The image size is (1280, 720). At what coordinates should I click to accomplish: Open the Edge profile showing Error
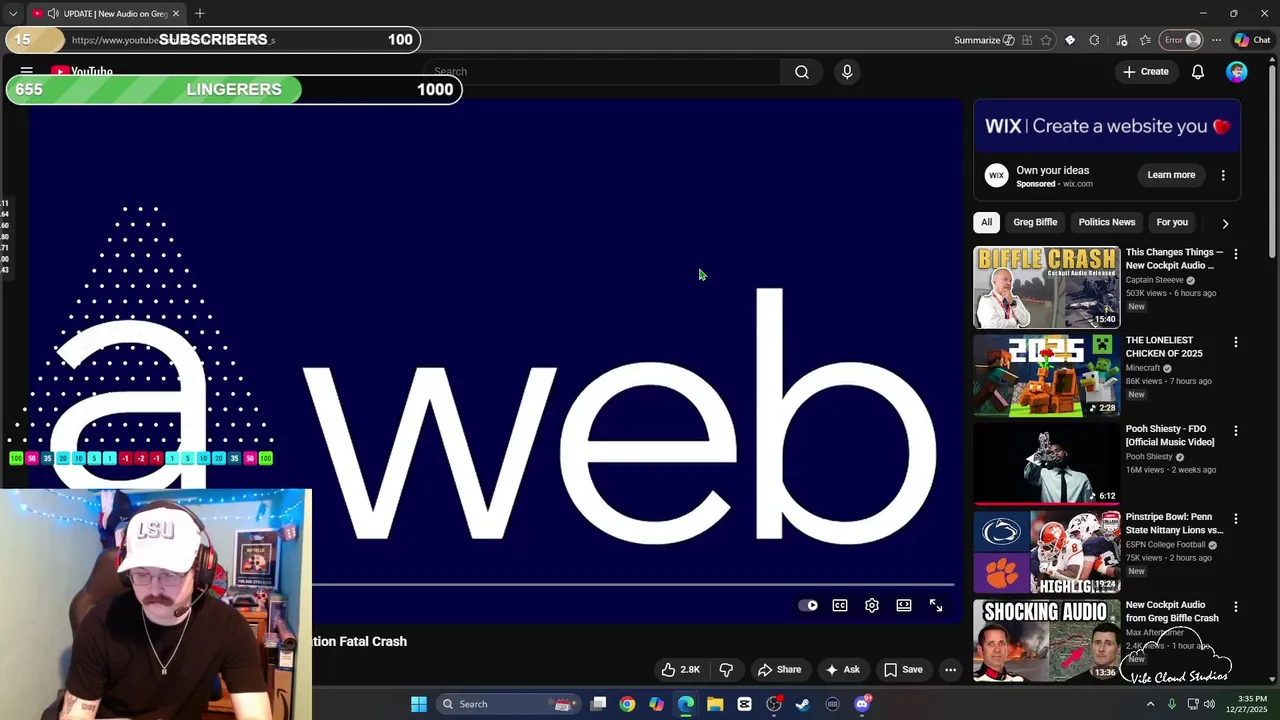pyautogui.click(x=1182, y=40)
